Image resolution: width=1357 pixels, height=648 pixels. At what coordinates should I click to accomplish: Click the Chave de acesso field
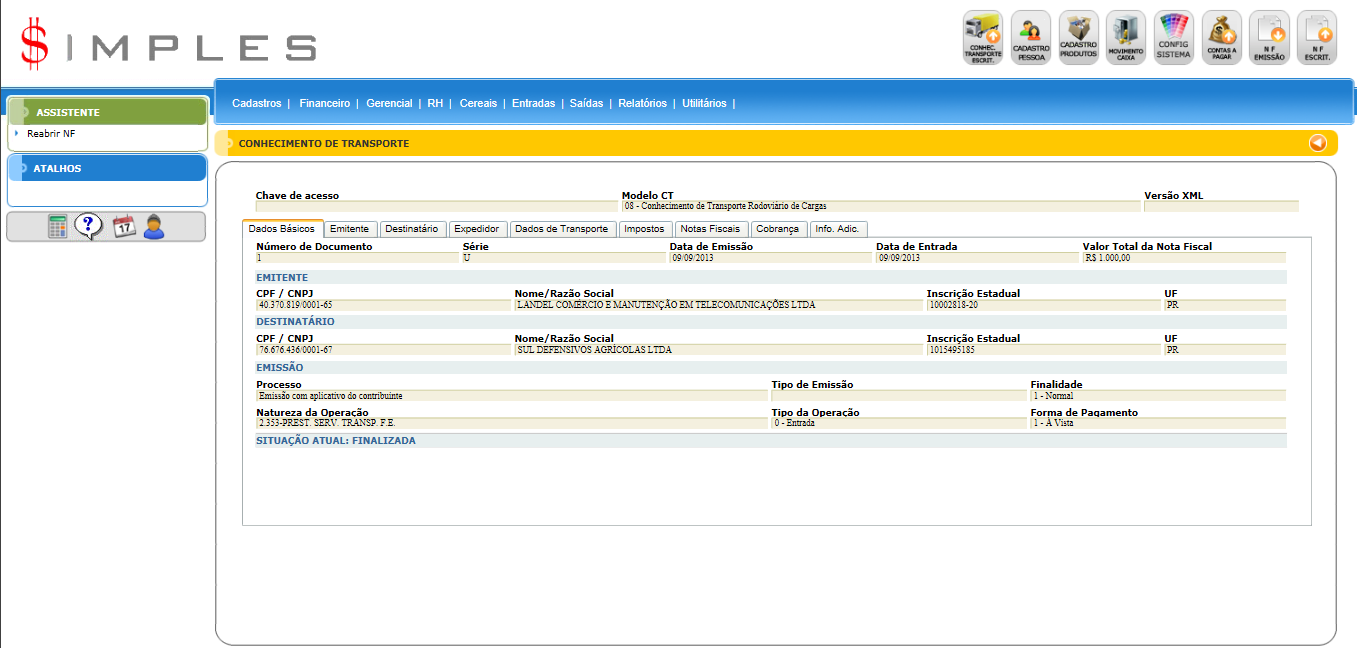pos(436,207)
